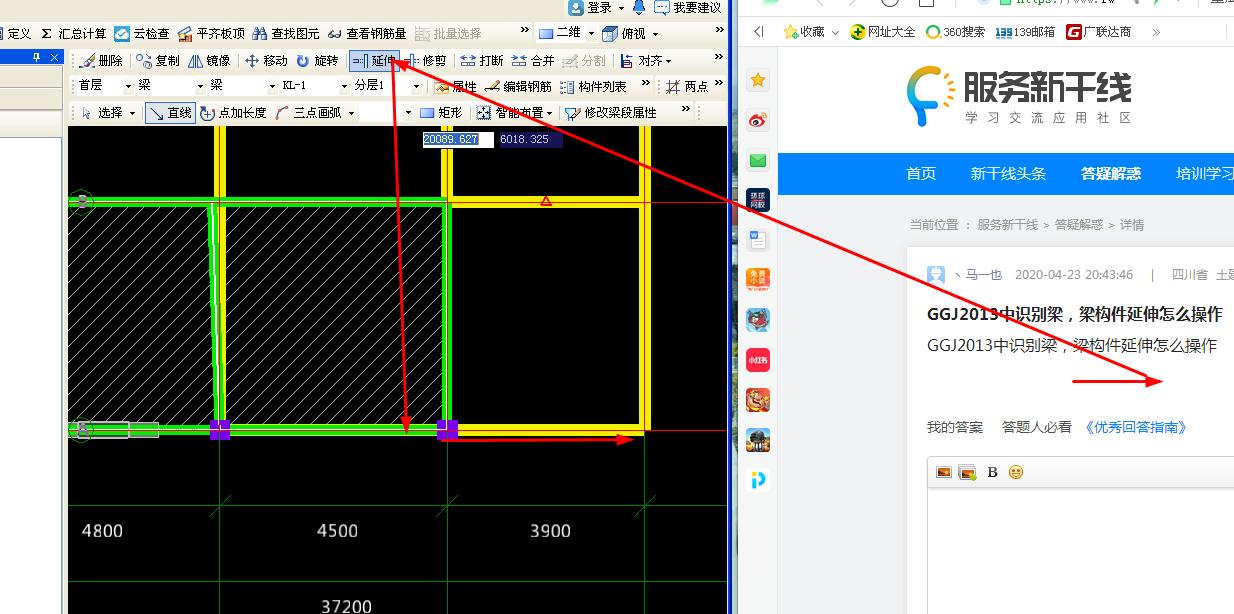This screenshot has height=614, width=1234.
Task: Click 修改梁段属性 modify beam segment
Action: [x=611, y=113]
